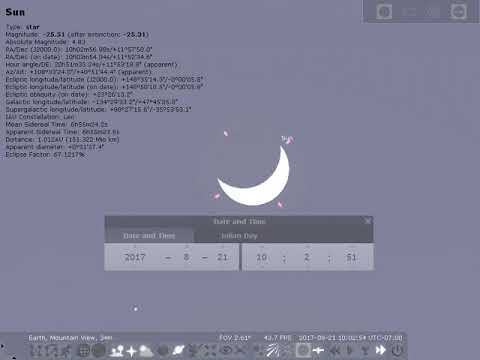Viewport: 480px width, 360px height.
Task: Click the date-time readout with UTC-07:00
Action: point(350,338)
